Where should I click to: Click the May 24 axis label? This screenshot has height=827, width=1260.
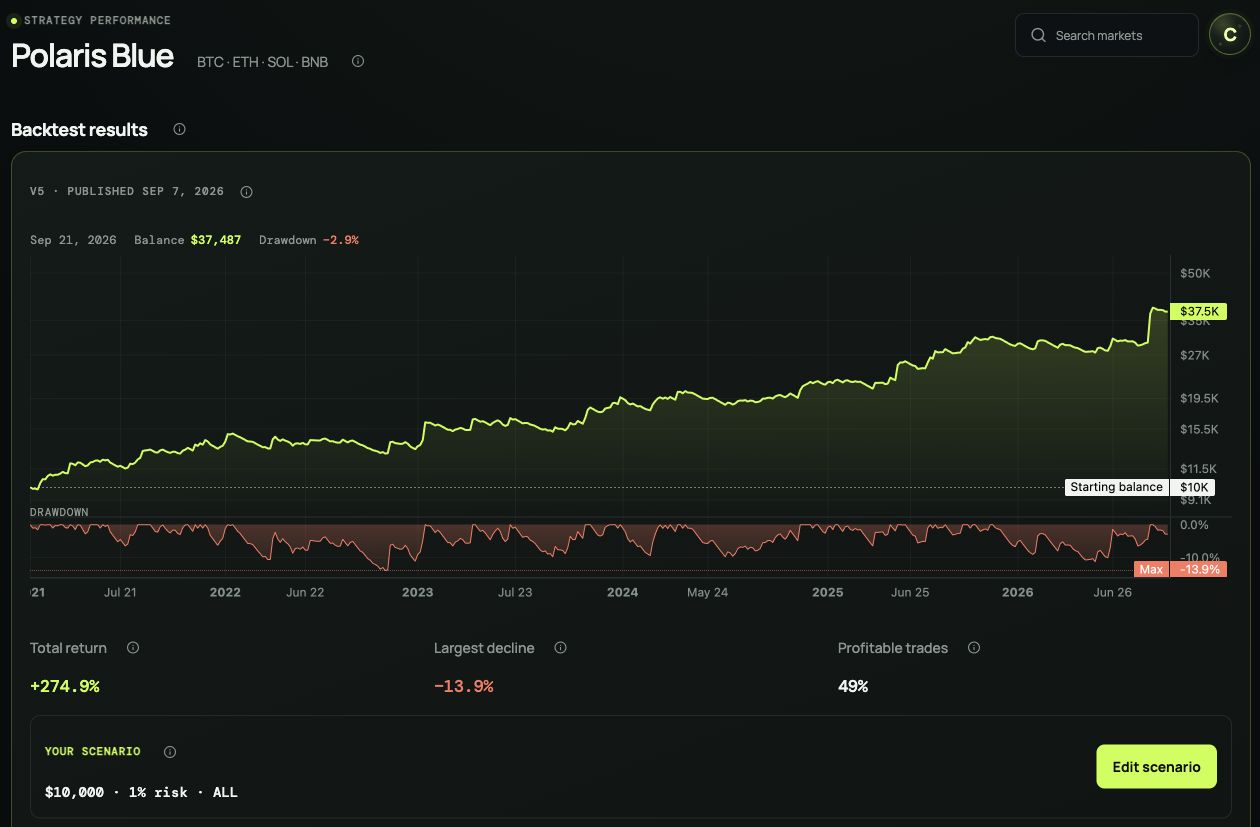click(x=707, y=592)
